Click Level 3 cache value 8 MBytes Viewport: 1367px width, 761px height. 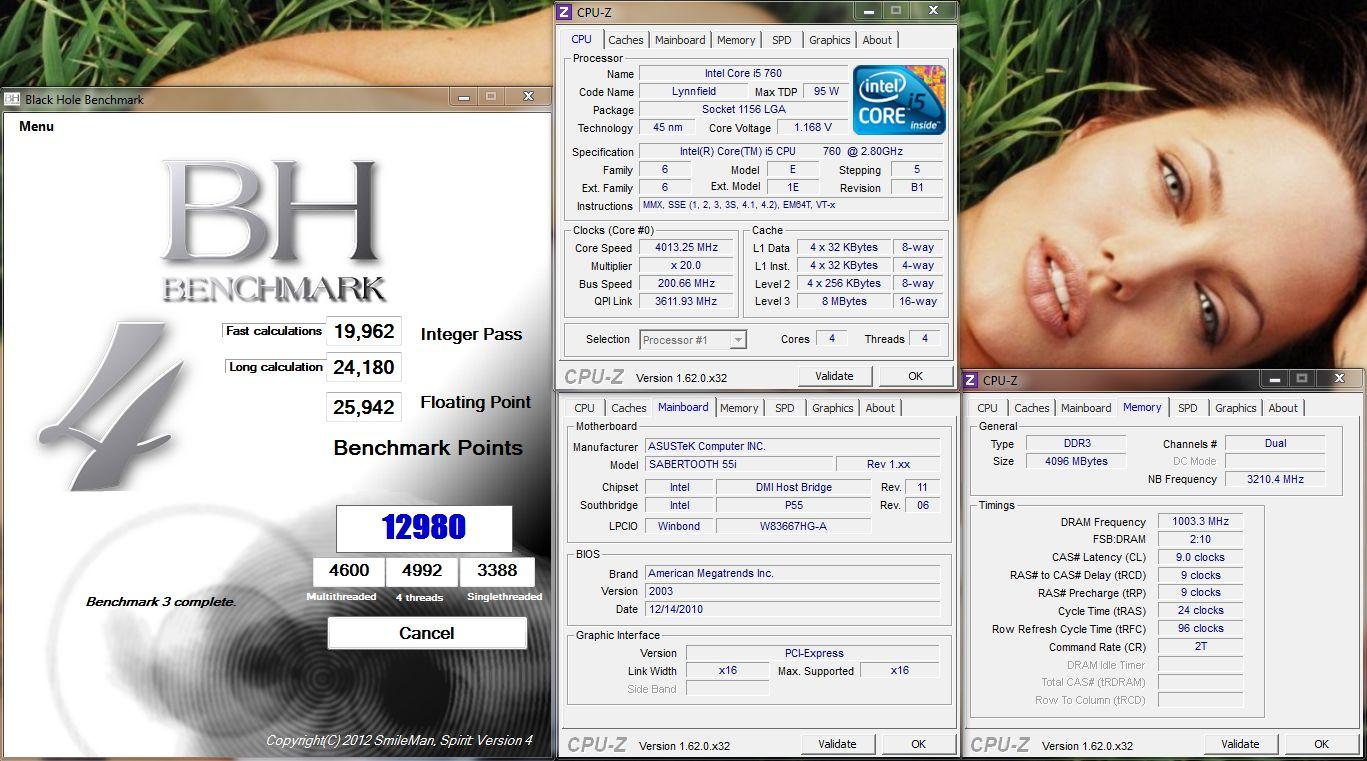[845, 302]
